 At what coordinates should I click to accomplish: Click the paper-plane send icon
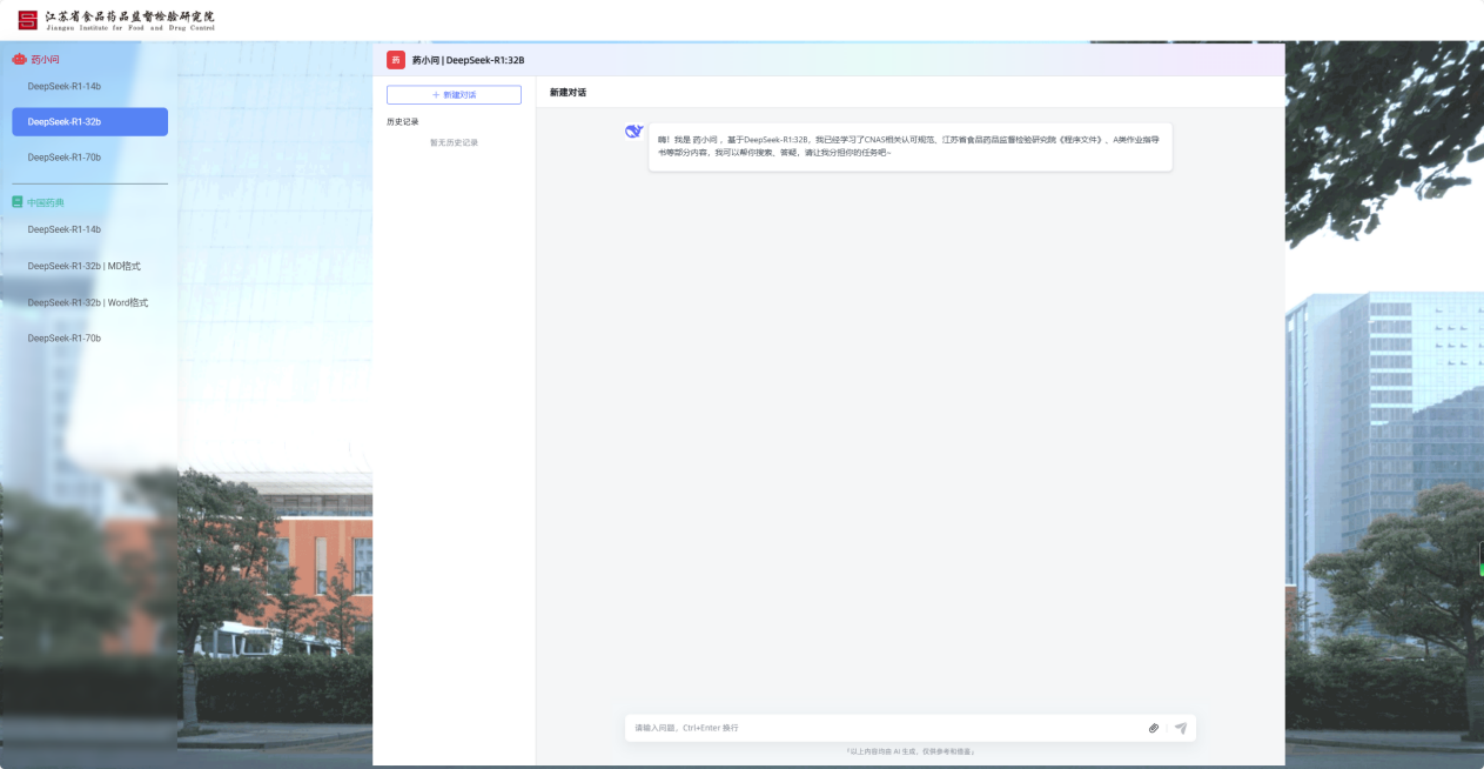(1181, 728)
